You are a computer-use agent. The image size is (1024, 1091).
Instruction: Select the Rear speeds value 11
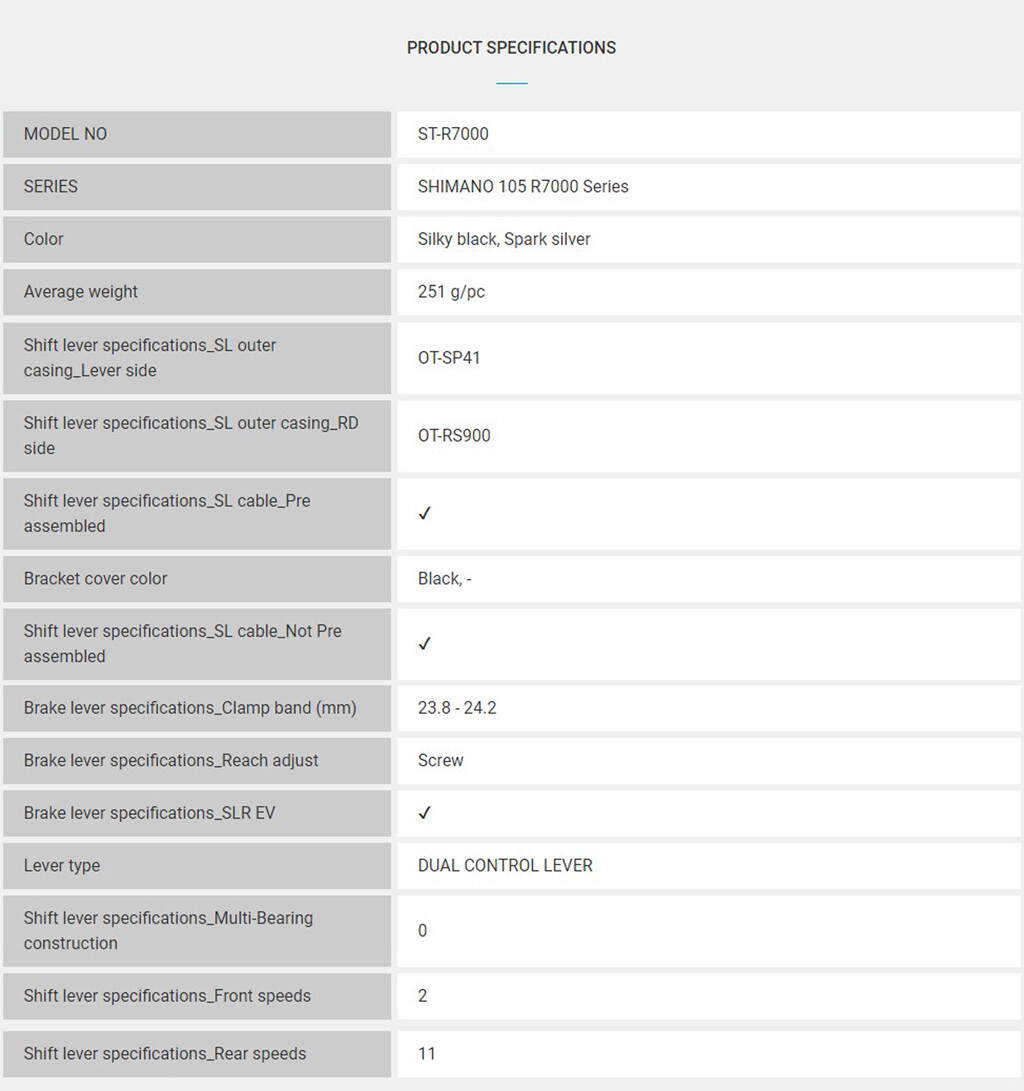(426, 1053)
